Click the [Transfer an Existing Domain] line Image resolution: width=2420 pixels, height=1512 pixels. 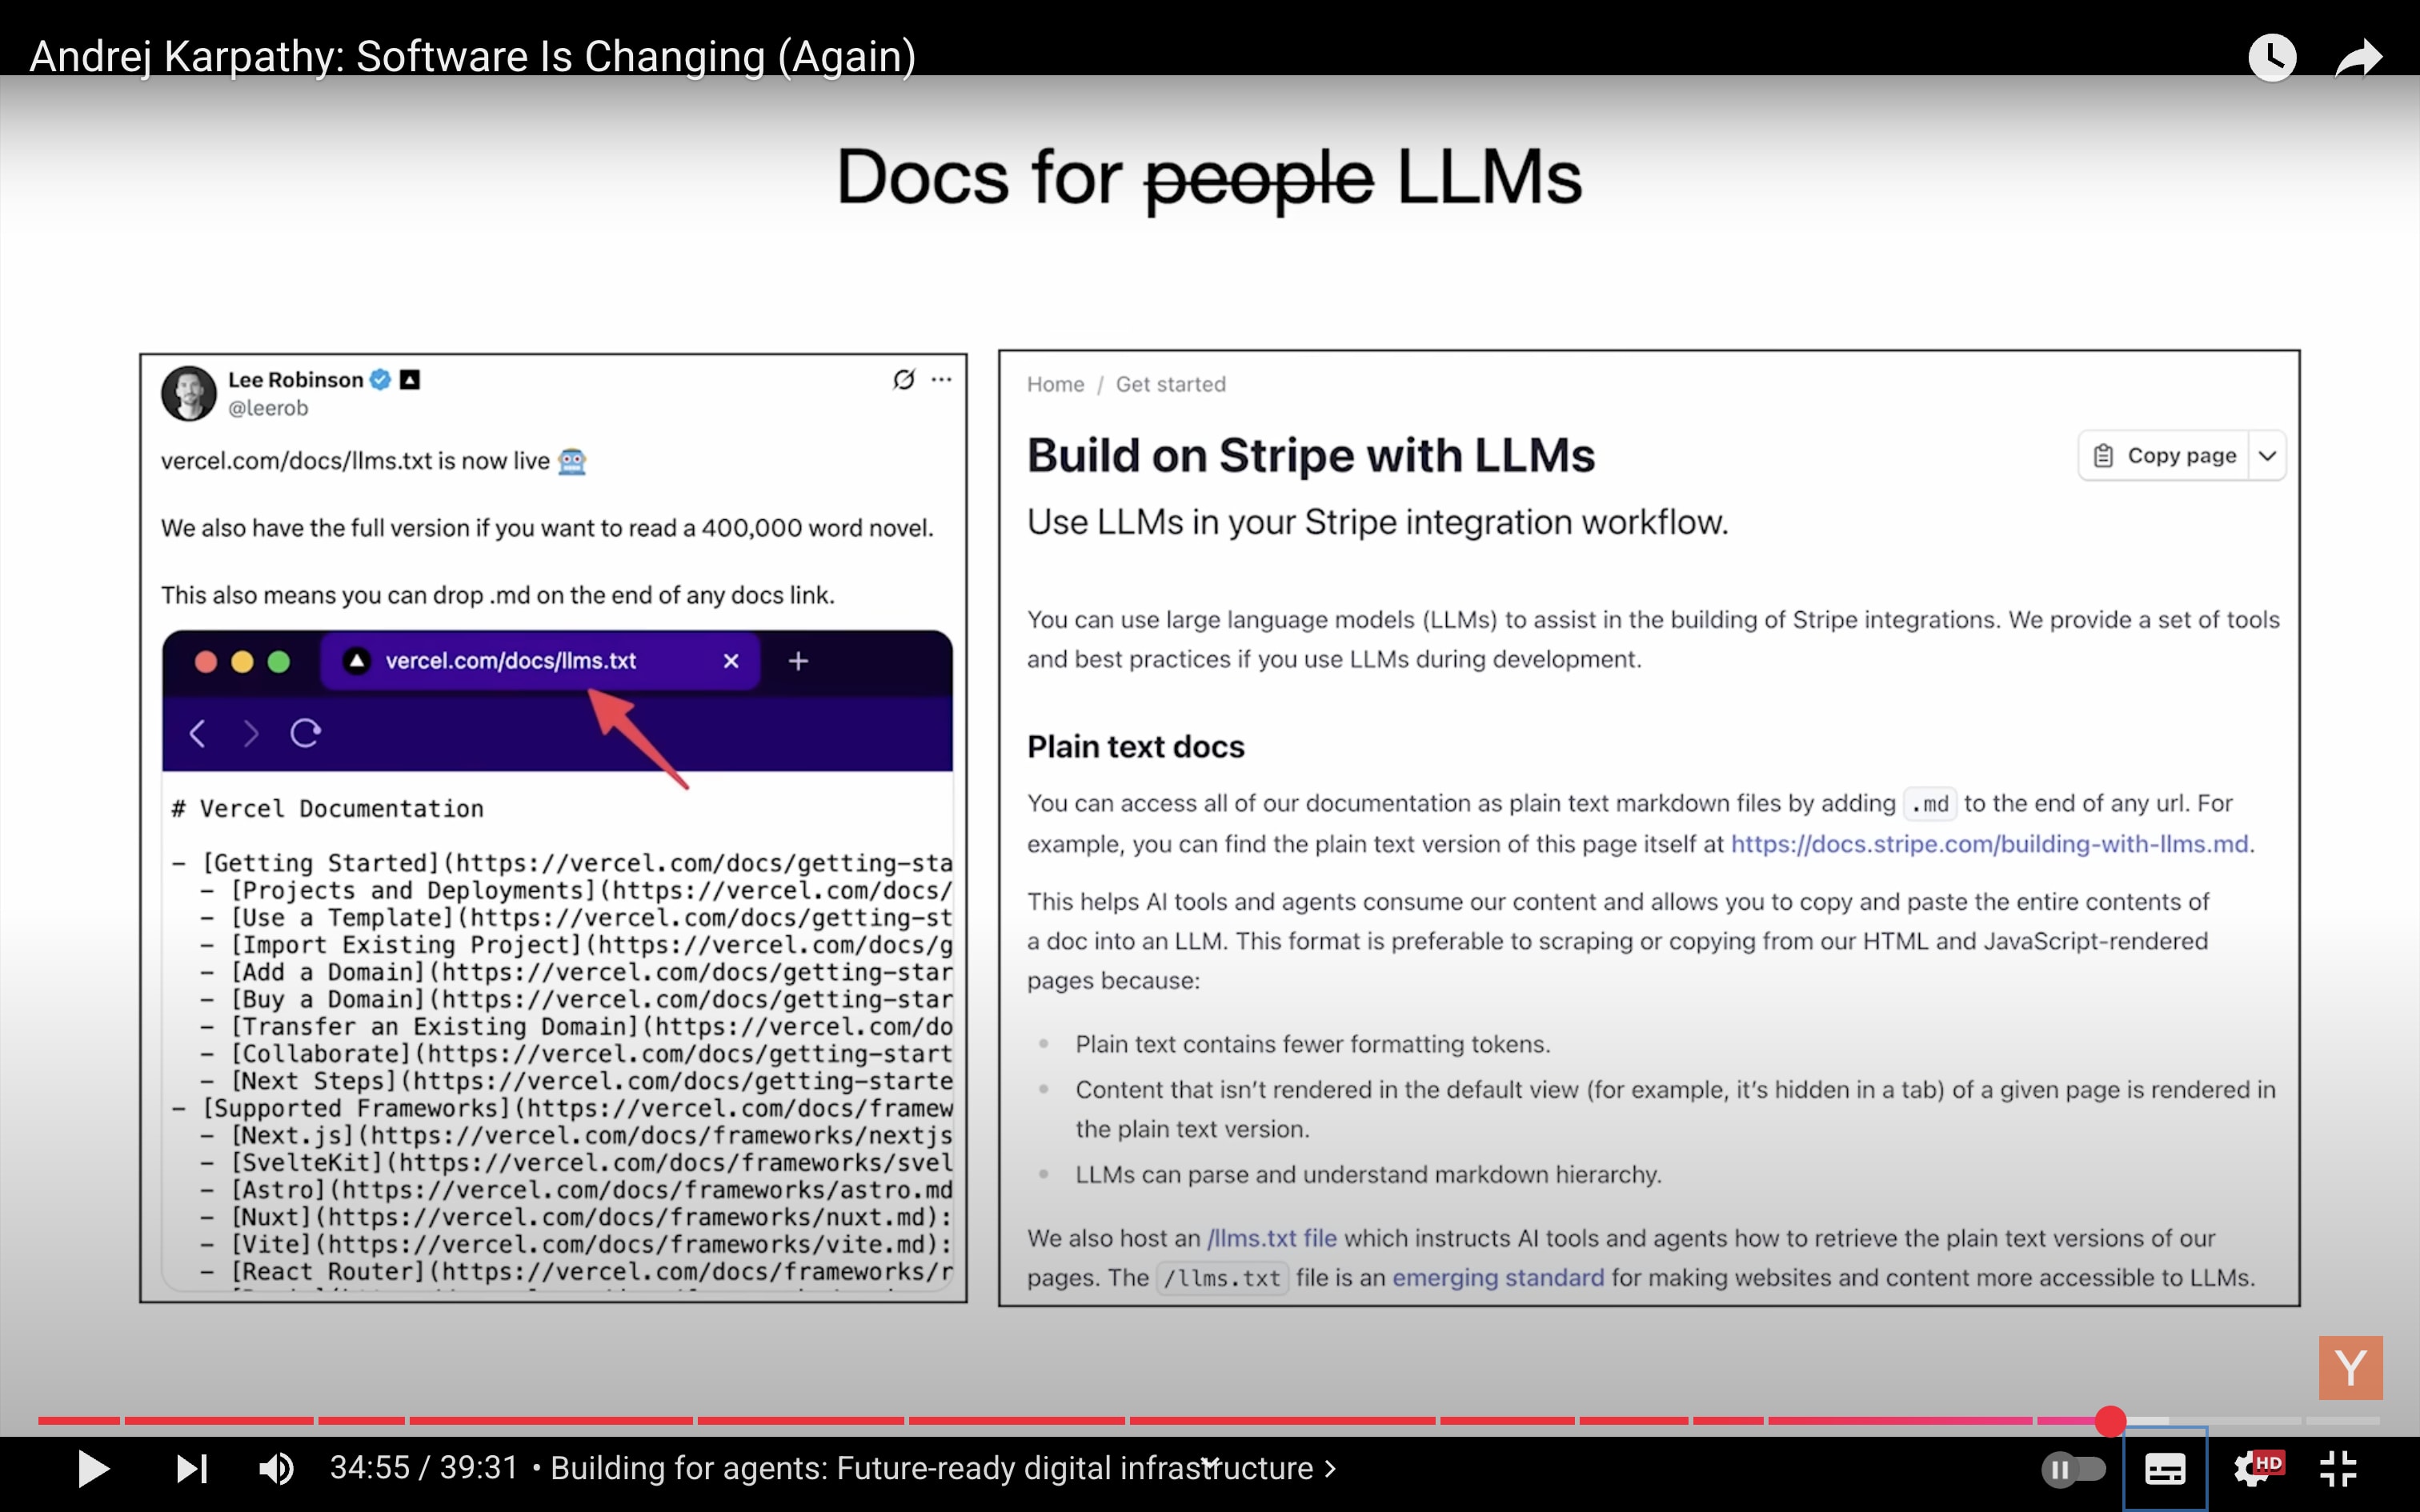[x=576, y=1026]
